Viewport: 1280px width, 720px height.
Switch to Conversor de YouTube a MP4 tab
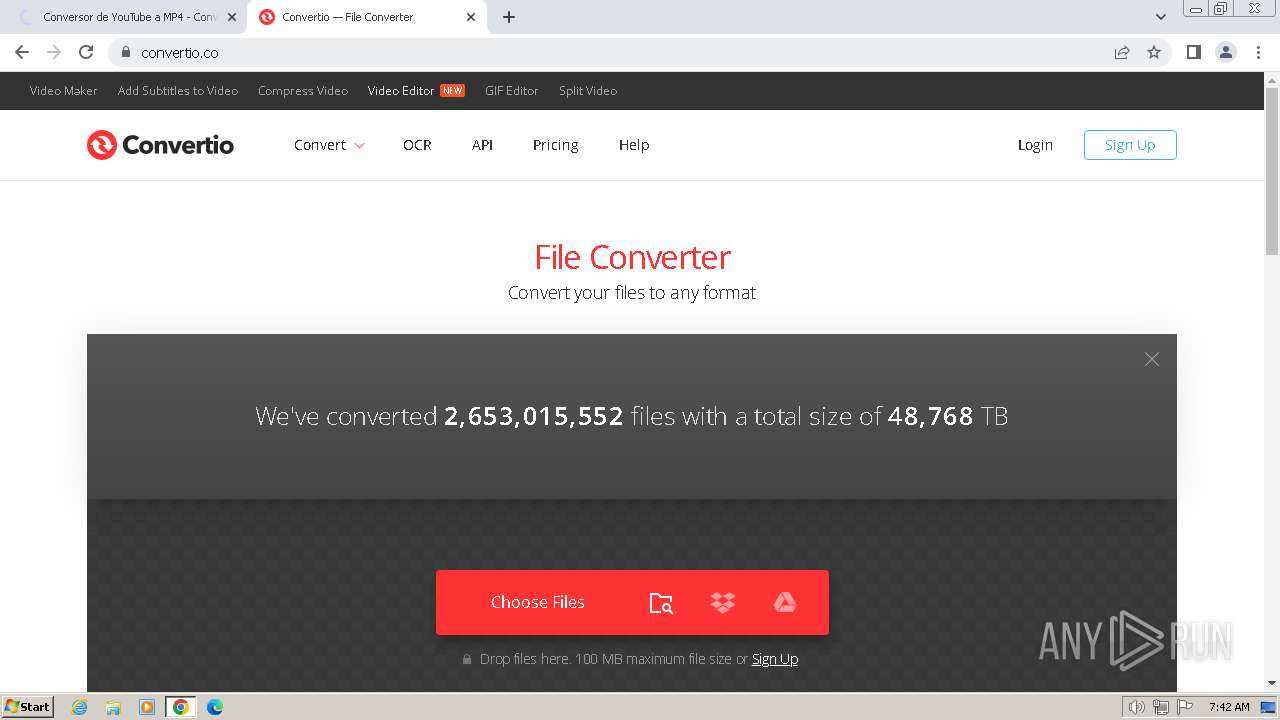click(128, 17)
